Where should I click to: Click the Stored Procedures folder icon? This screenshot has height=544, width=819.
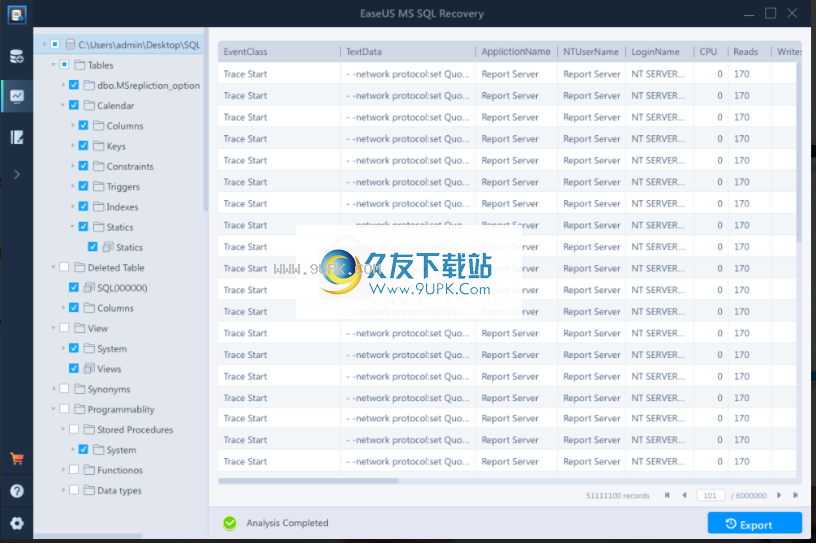89,430
